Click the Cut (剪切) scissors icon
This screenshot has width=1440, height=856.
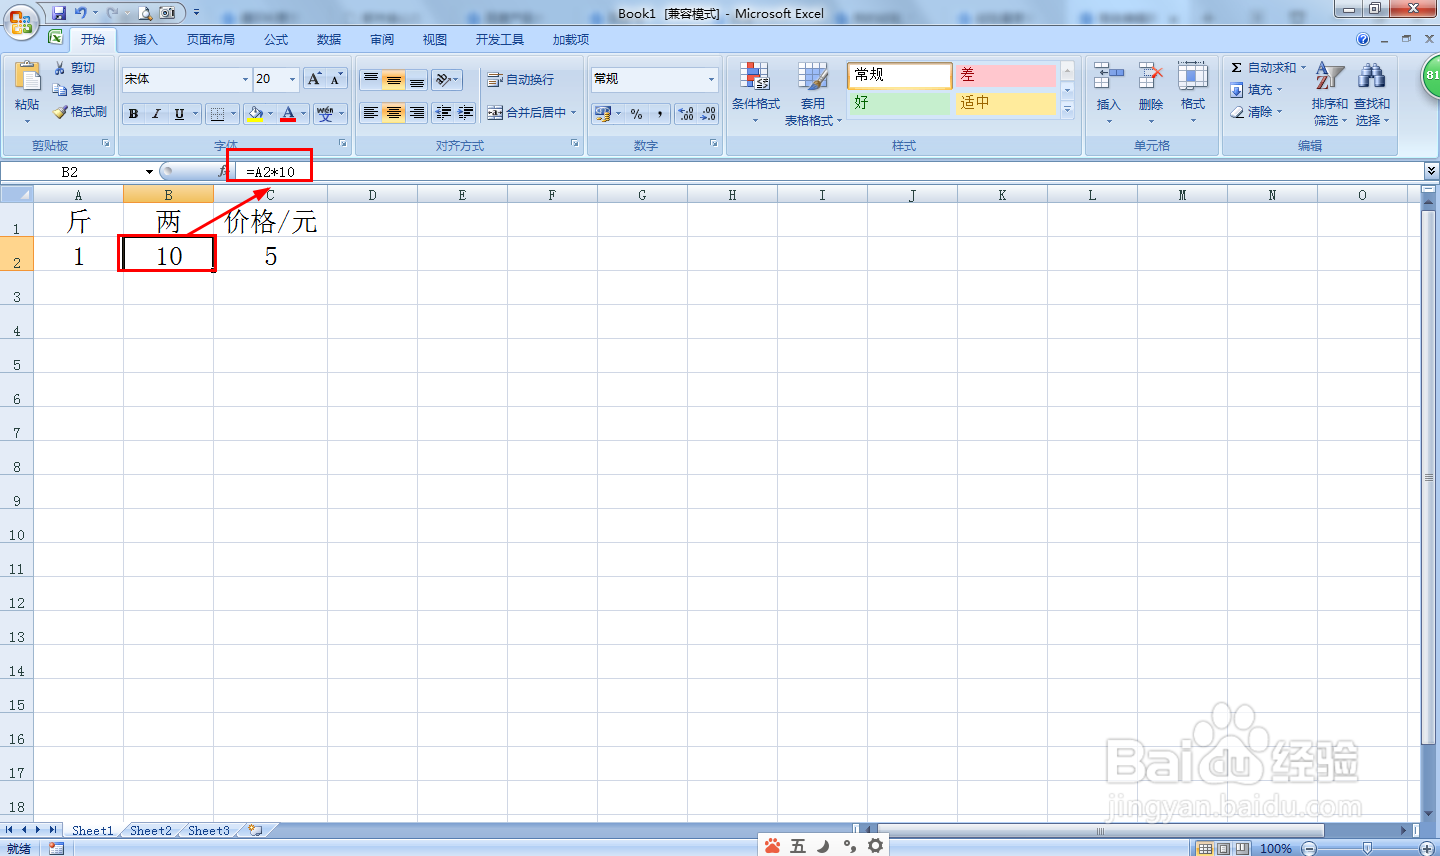tap(60, 68)
